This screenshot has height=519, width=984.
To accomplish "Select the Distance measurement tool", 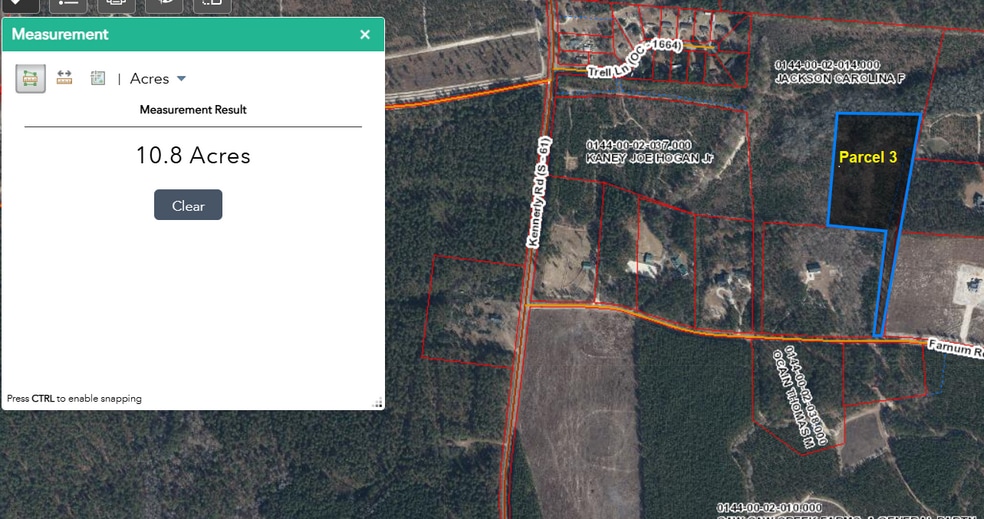I will pyautogui.click(x=64, y=78).
